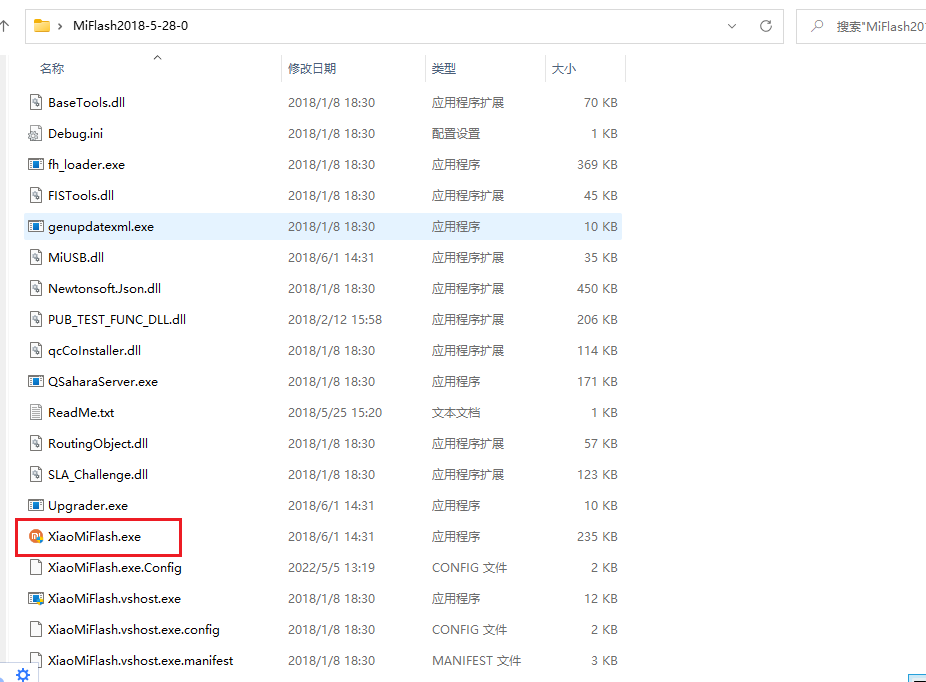
Task: Select the file name XiaoMiFlash.exe.Config
Action: click(x=115, y=567)
